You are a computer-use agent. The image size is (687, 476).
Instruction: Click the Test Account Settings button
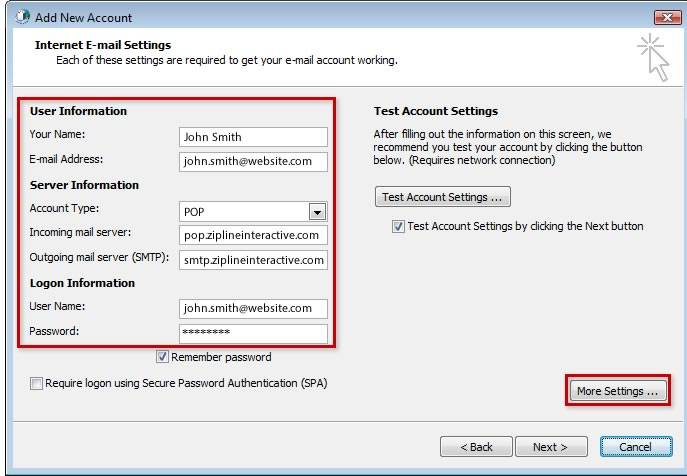[443, 197]
